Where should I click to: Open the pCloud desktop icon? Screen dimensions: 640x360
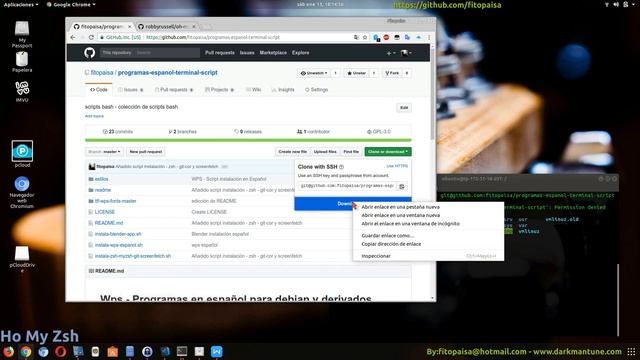point(22,153)
